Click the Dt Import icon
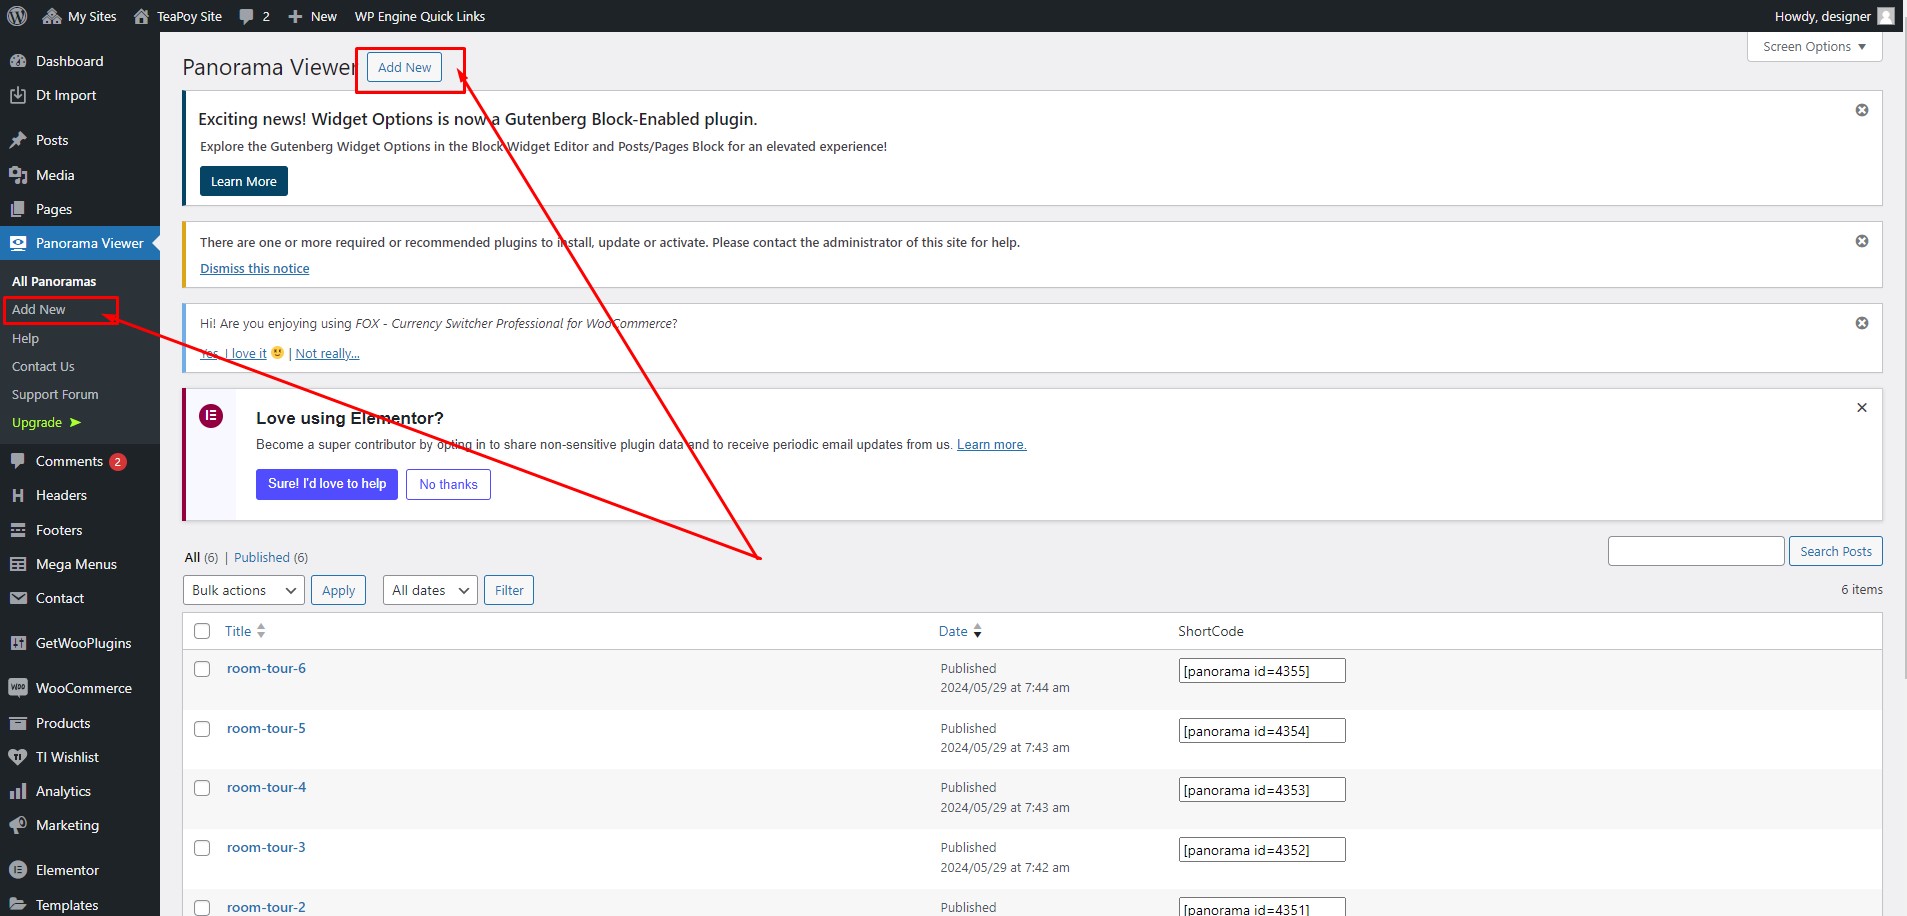The width and height of the screenshot is (1907, 916). [x=18, y=95]
